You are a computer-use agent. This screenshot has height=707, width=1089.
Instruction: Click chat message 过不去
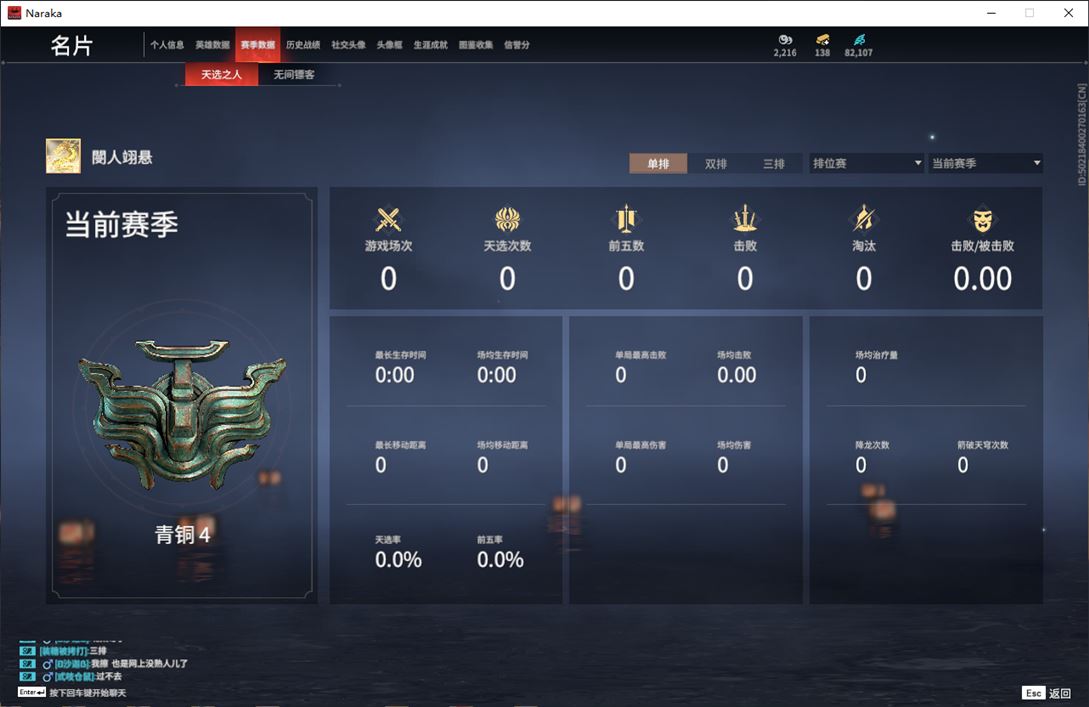pos(109,676)
